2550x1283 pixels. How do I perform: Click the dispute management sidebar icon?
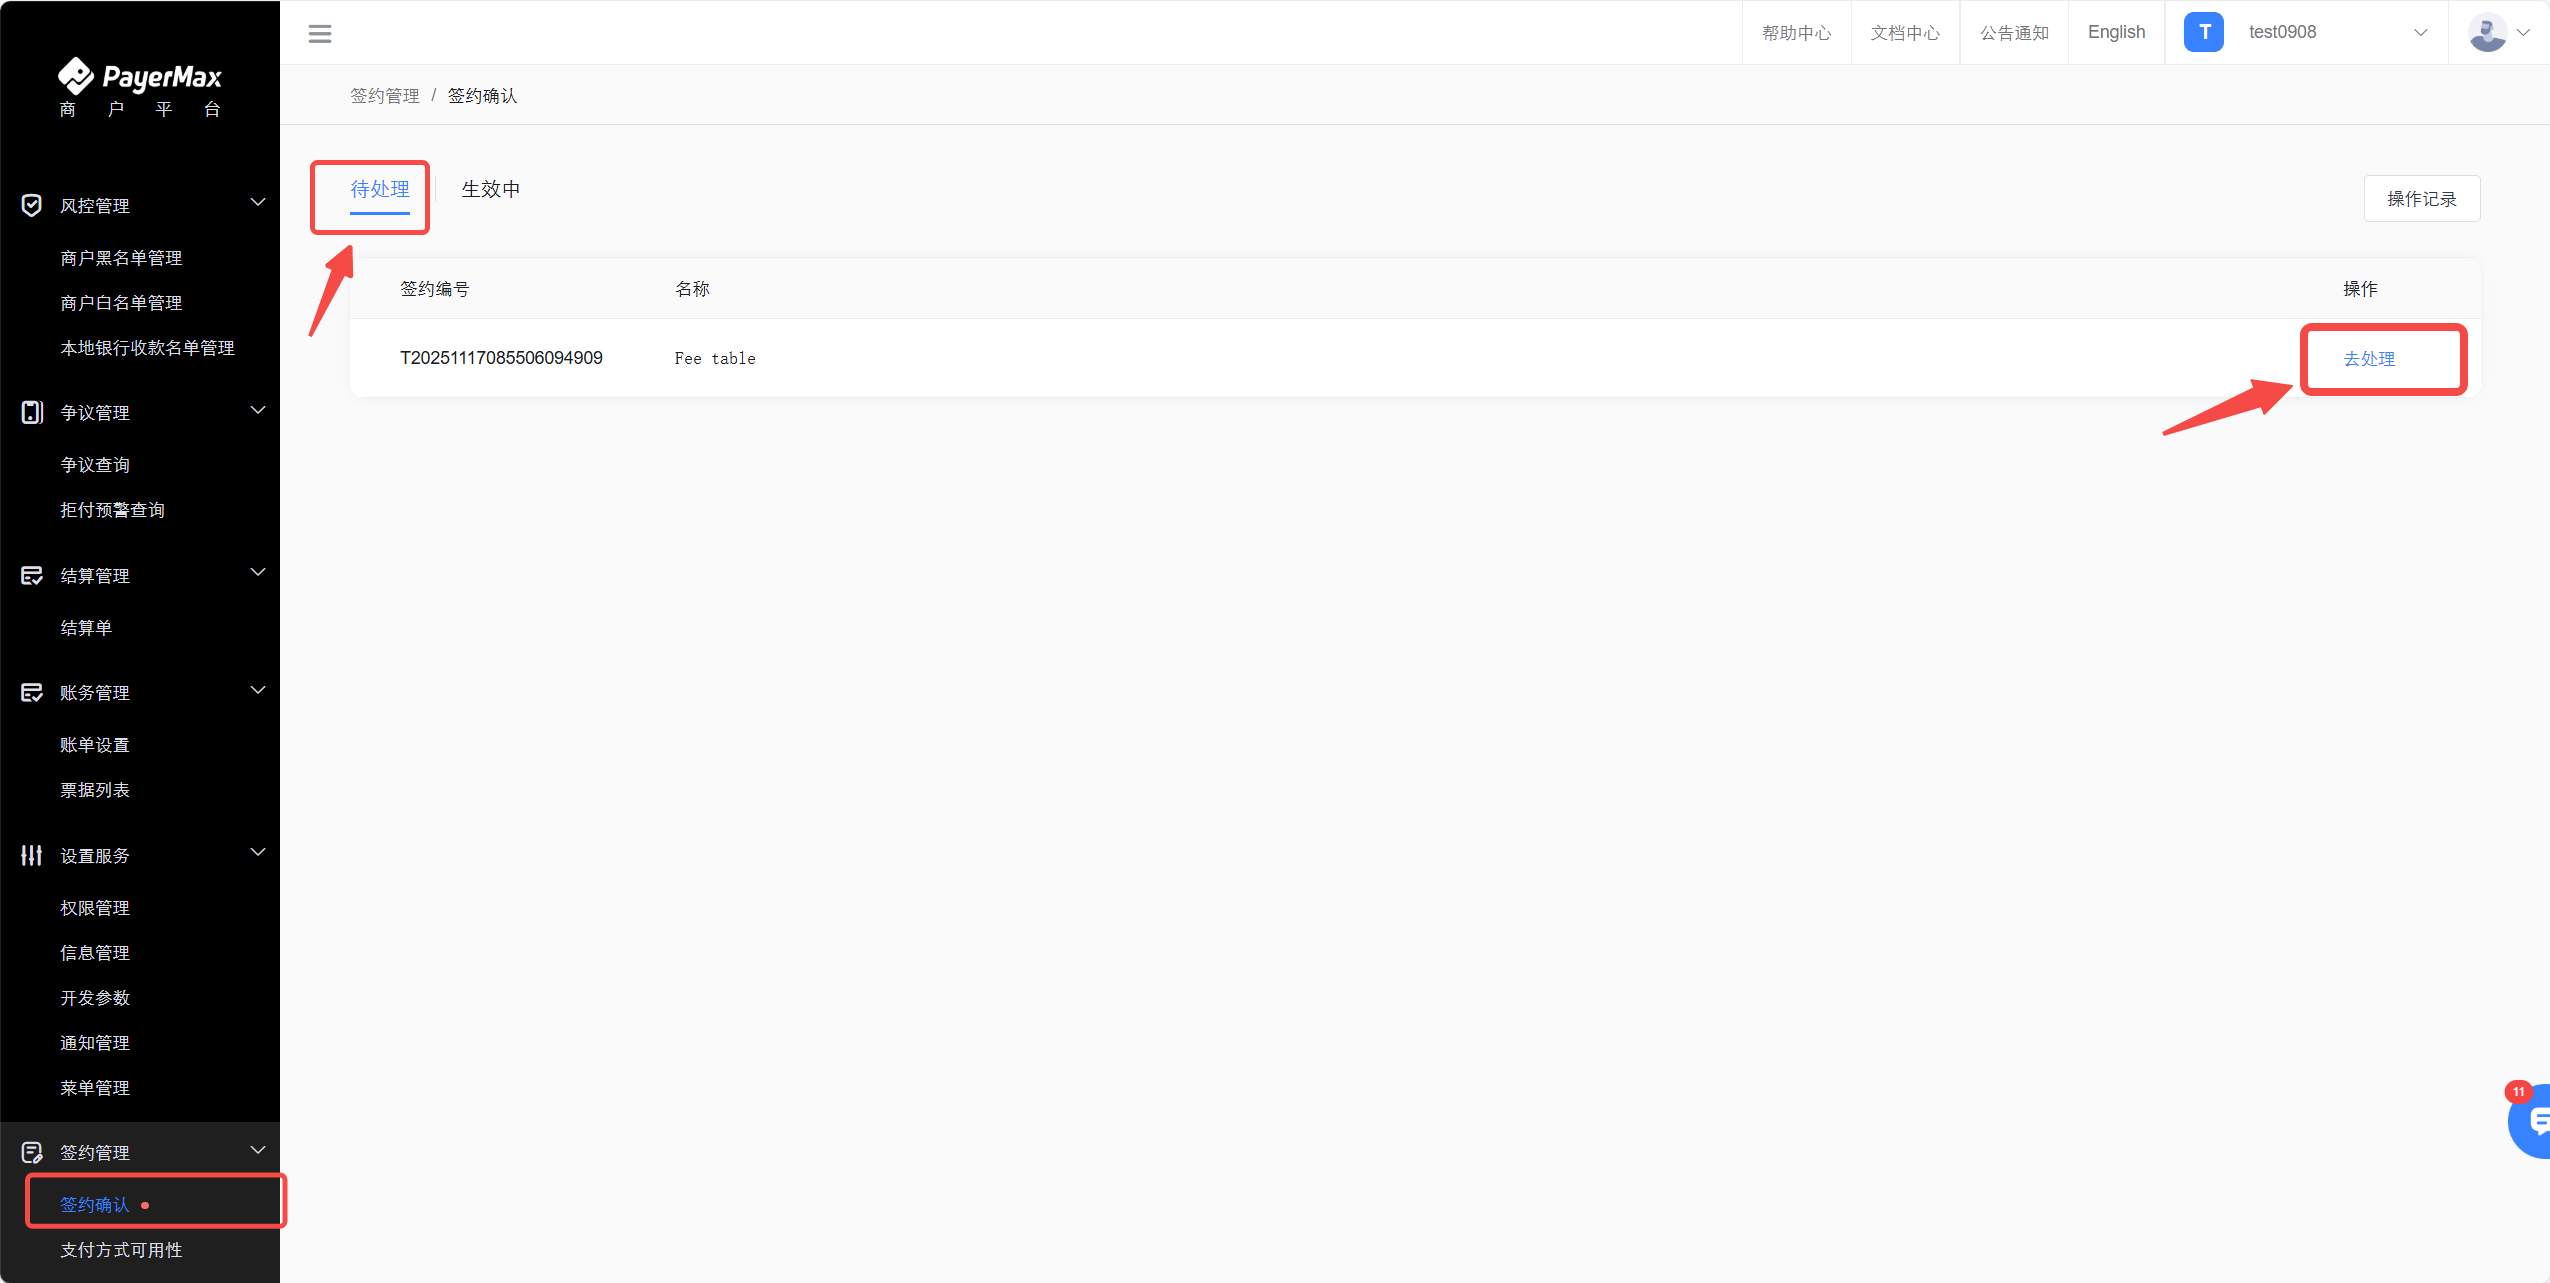point(32,412)
